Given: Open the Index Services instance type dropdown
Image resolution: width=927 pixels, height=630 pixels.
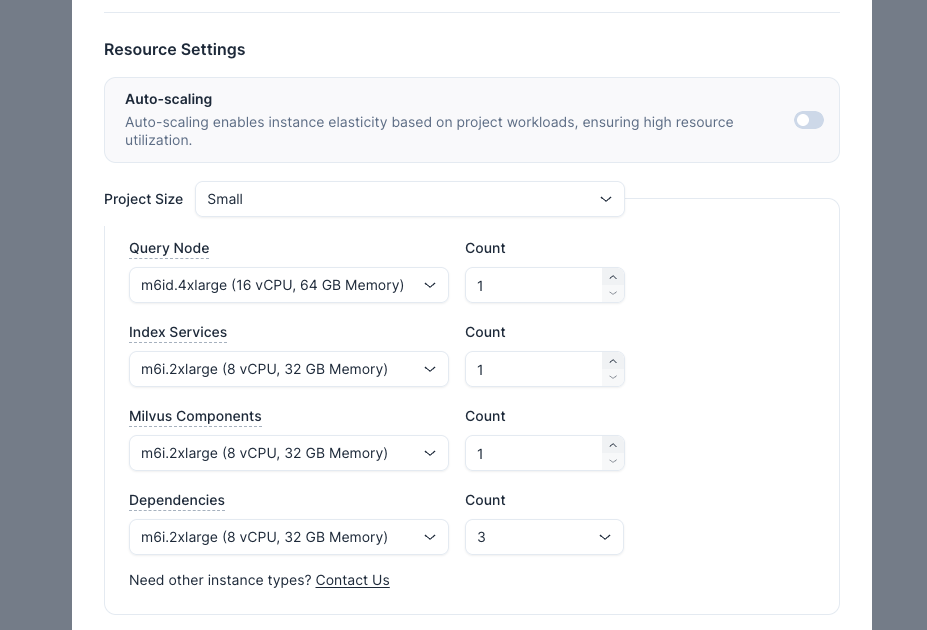Looking at the screenshot, I should (288, 369).
